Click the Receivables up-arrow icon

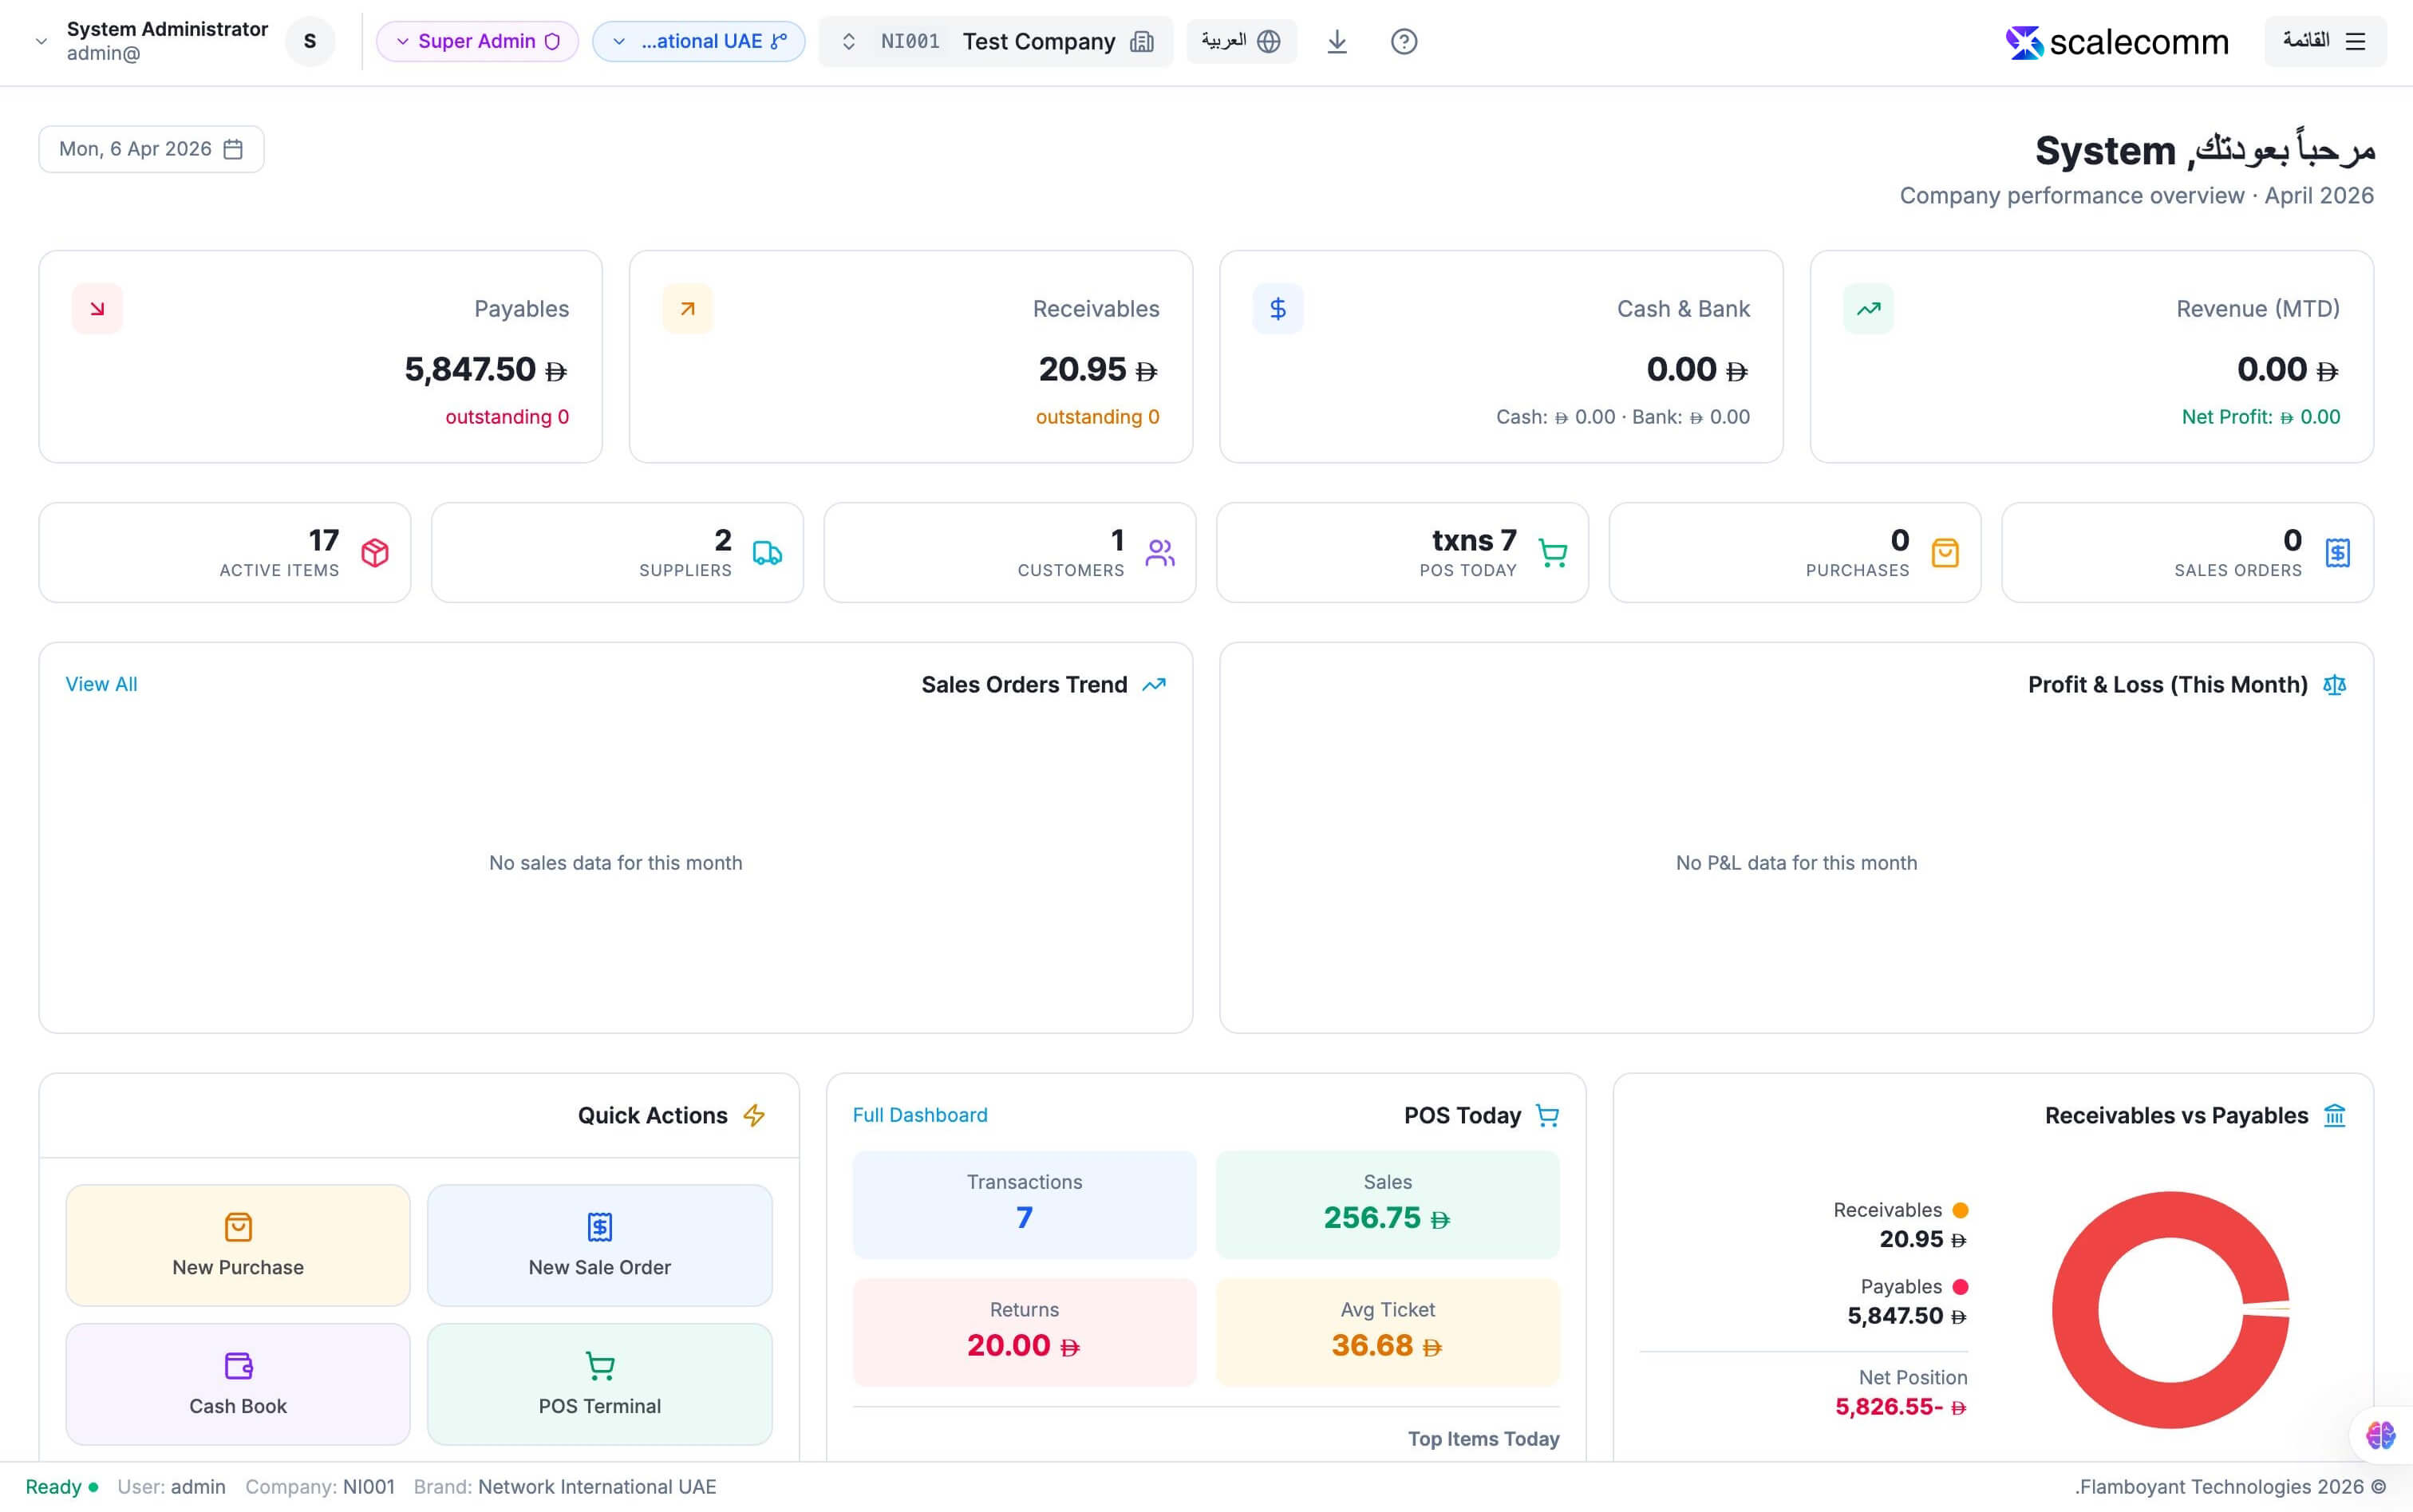687,309
